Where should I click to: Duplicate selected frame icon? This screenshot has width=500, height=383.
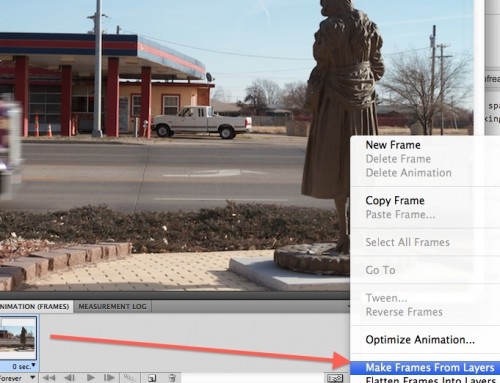tap(152, 378)
